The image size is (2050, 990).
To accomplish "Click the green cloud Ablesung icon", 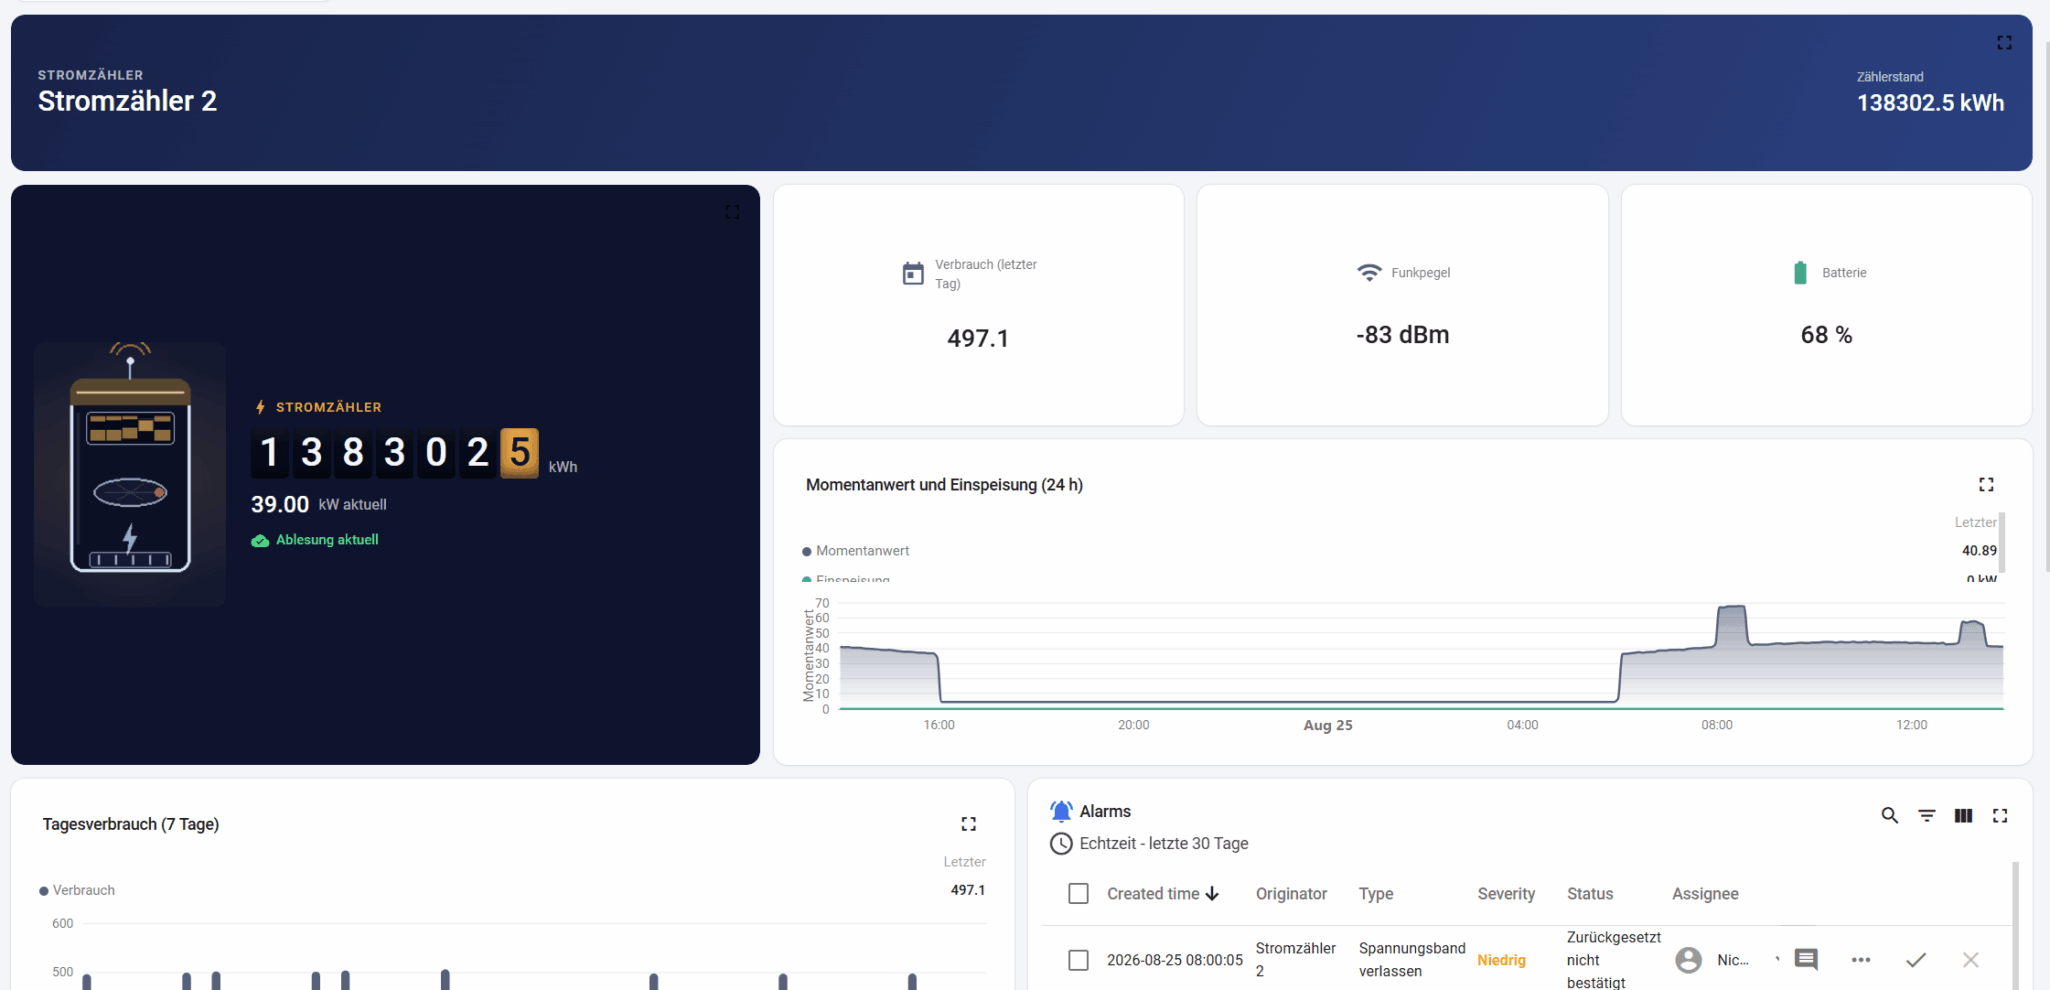I will click(260, 540).
